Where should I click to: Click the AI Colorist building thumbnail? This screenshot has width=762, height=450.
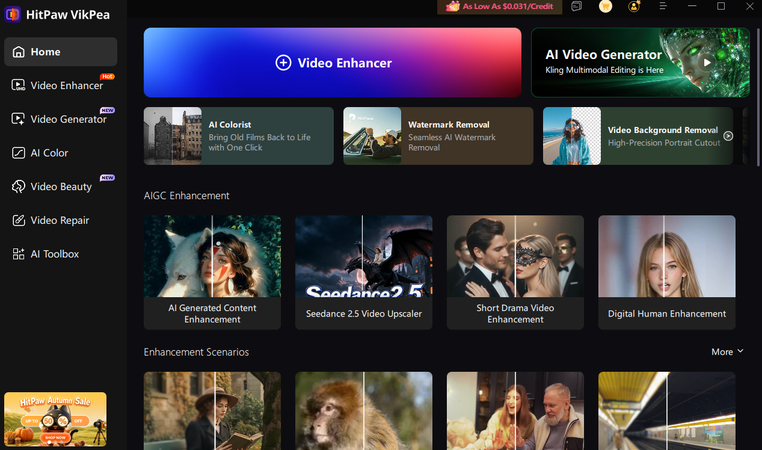[173, 136]
